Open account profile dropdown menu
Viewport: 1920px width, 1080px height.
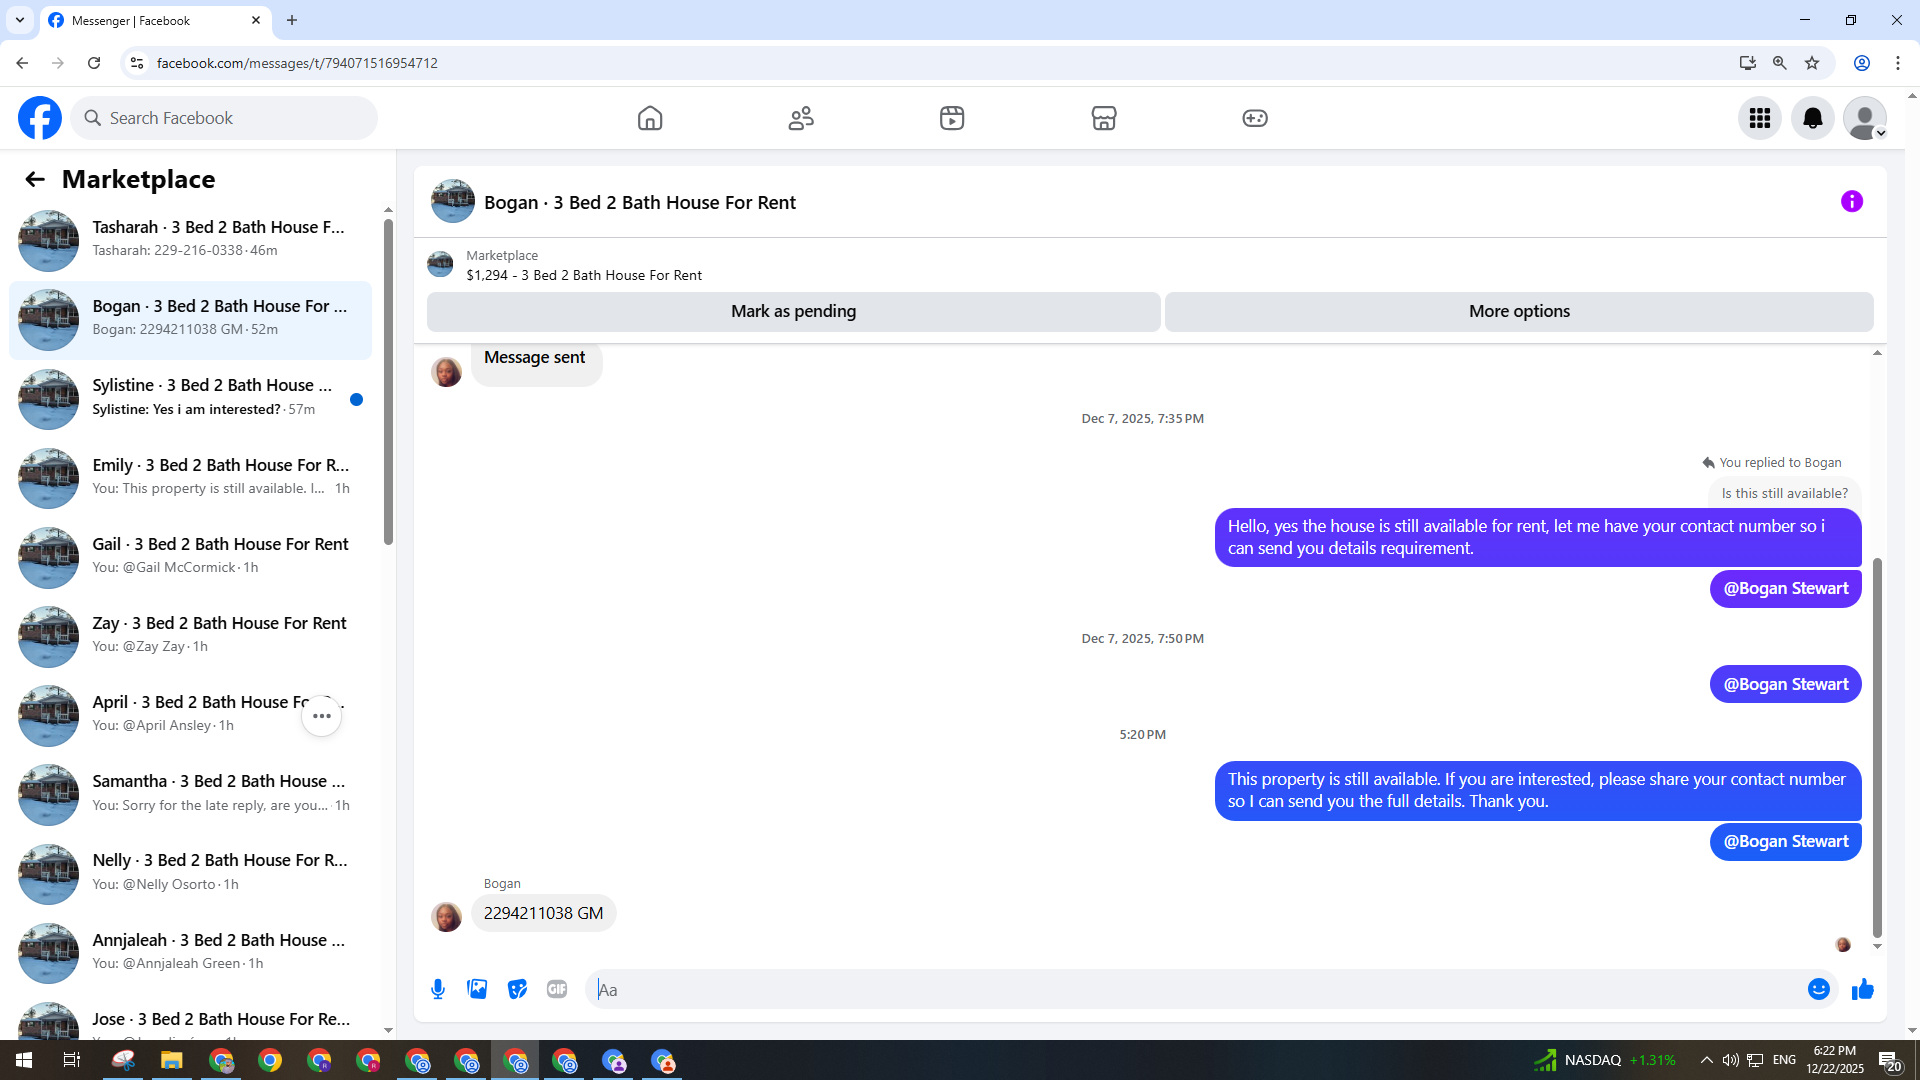[1864, 118]
